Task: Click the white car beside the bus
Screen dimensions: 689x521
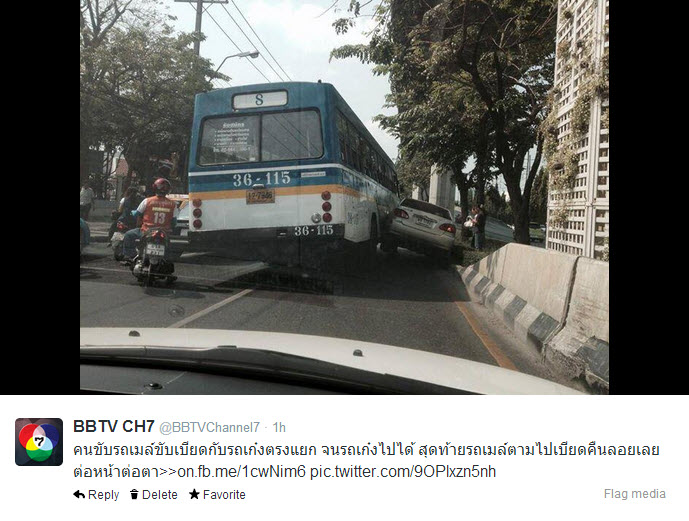Action: point(419,226)
